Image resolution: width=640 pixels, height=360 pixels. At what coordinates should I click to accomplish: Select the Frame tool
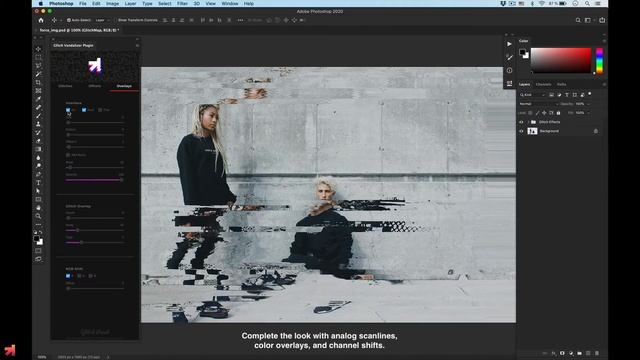[38, 91]
